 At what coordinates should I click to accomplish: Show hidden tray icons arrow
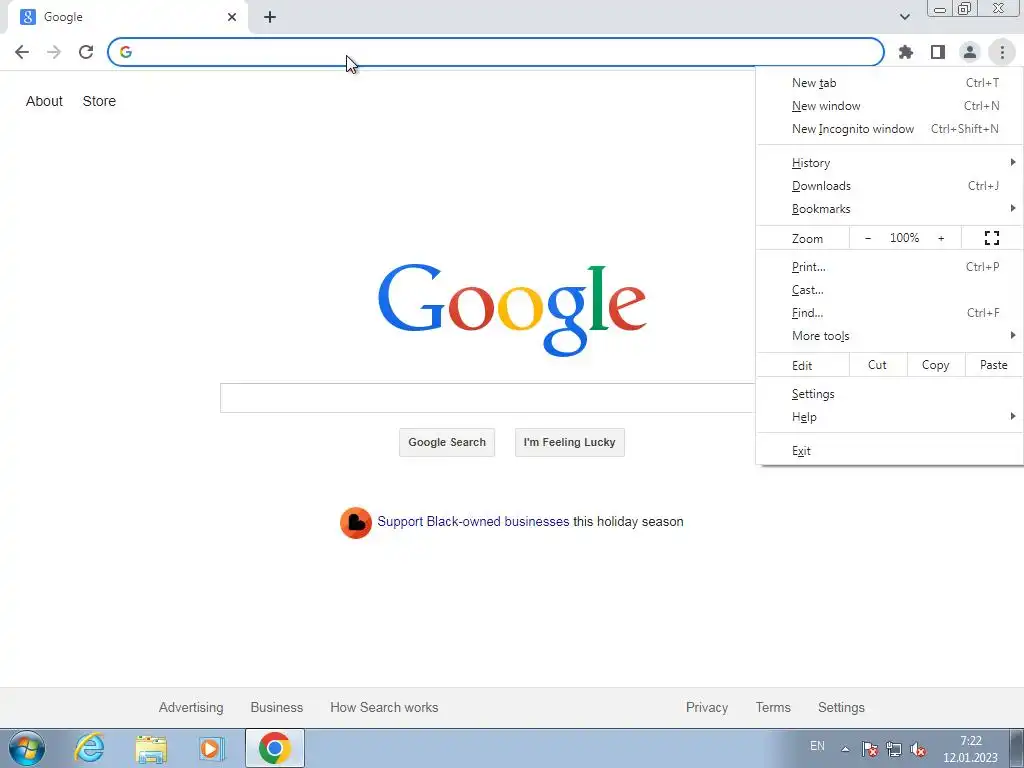tap(845, 749)
